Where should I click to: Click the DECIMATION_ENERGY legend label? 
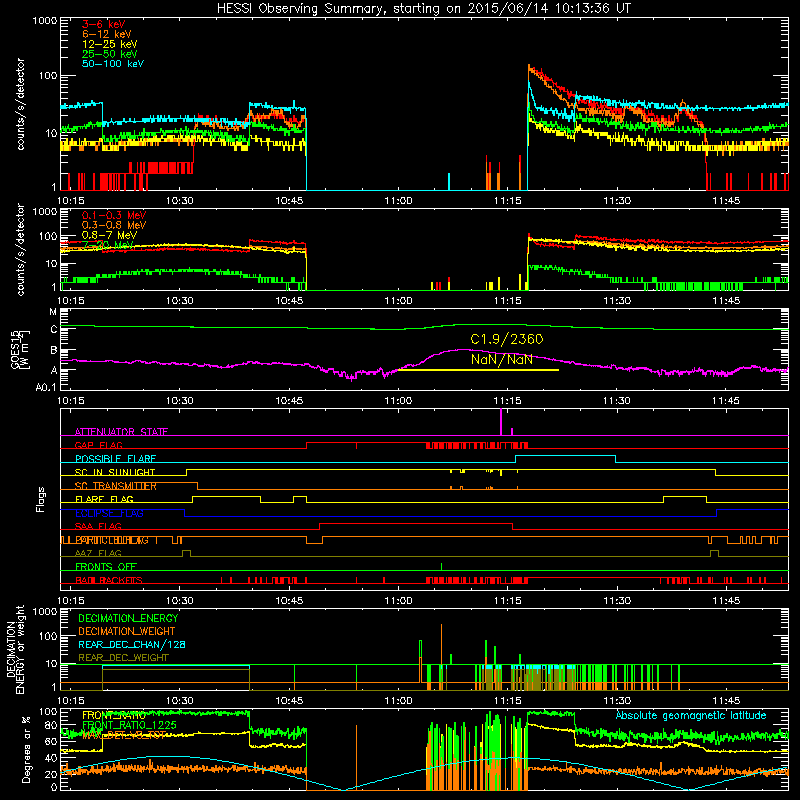(128, 618)
